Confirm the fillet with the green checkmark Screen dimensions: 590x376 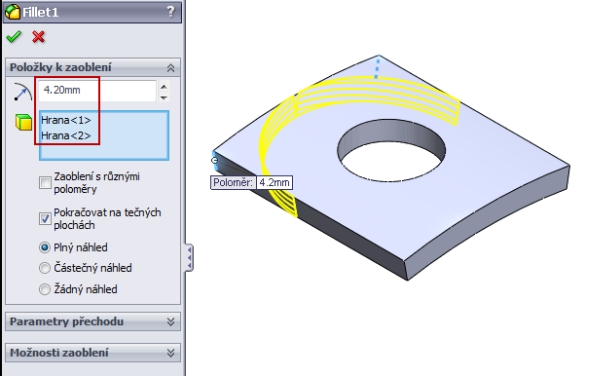point(14,37)
